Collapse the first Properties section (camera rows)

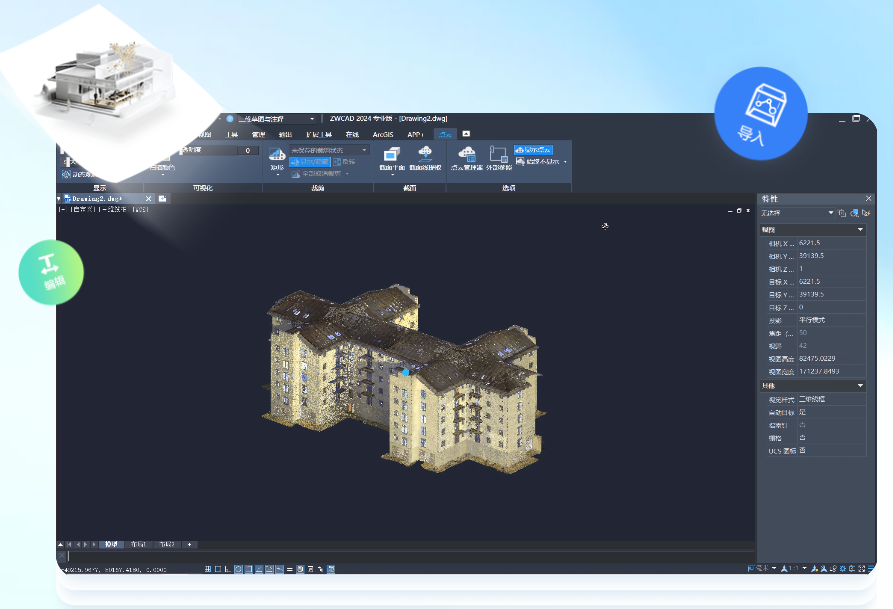coord(860,230)
